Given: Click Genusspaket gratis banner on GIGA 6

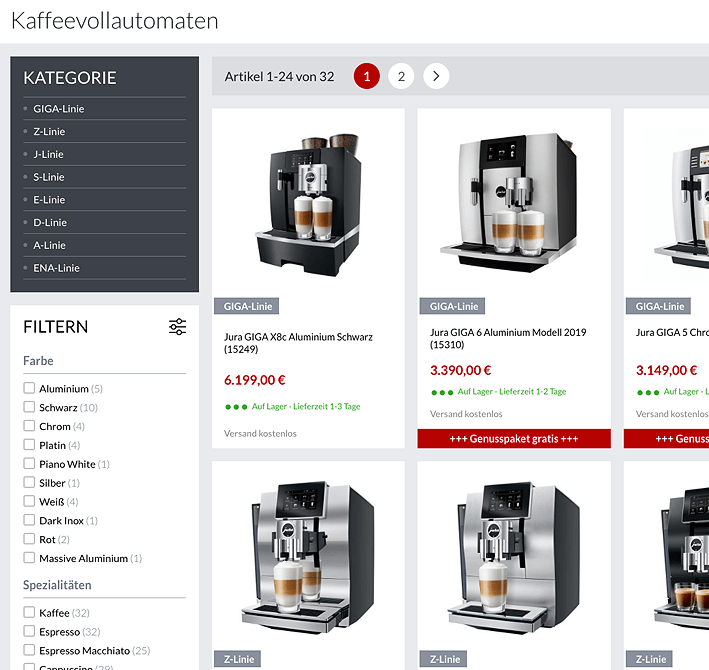Looking at the screenshot, I should pos(514,439).
